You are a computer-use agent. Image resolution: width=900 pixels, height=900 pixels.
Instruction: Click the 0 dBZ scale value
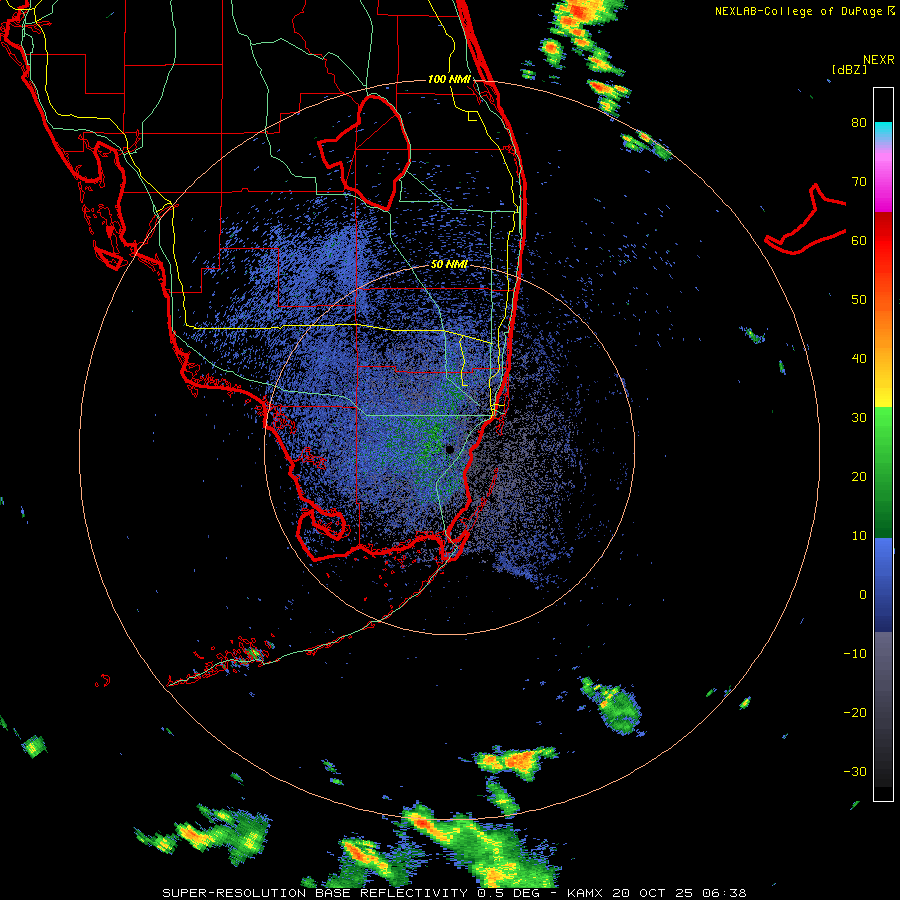point(863,595)
